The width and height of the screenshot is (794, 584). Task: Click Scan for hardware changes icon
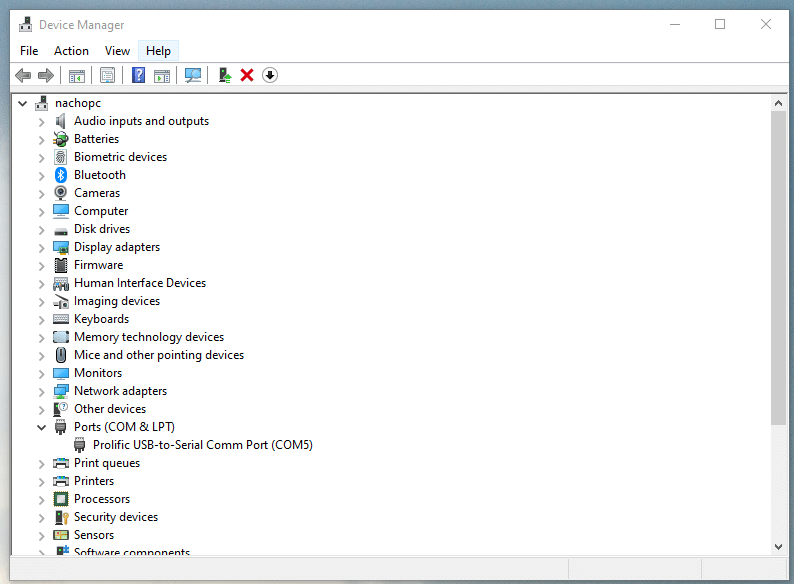click(193, 76)
